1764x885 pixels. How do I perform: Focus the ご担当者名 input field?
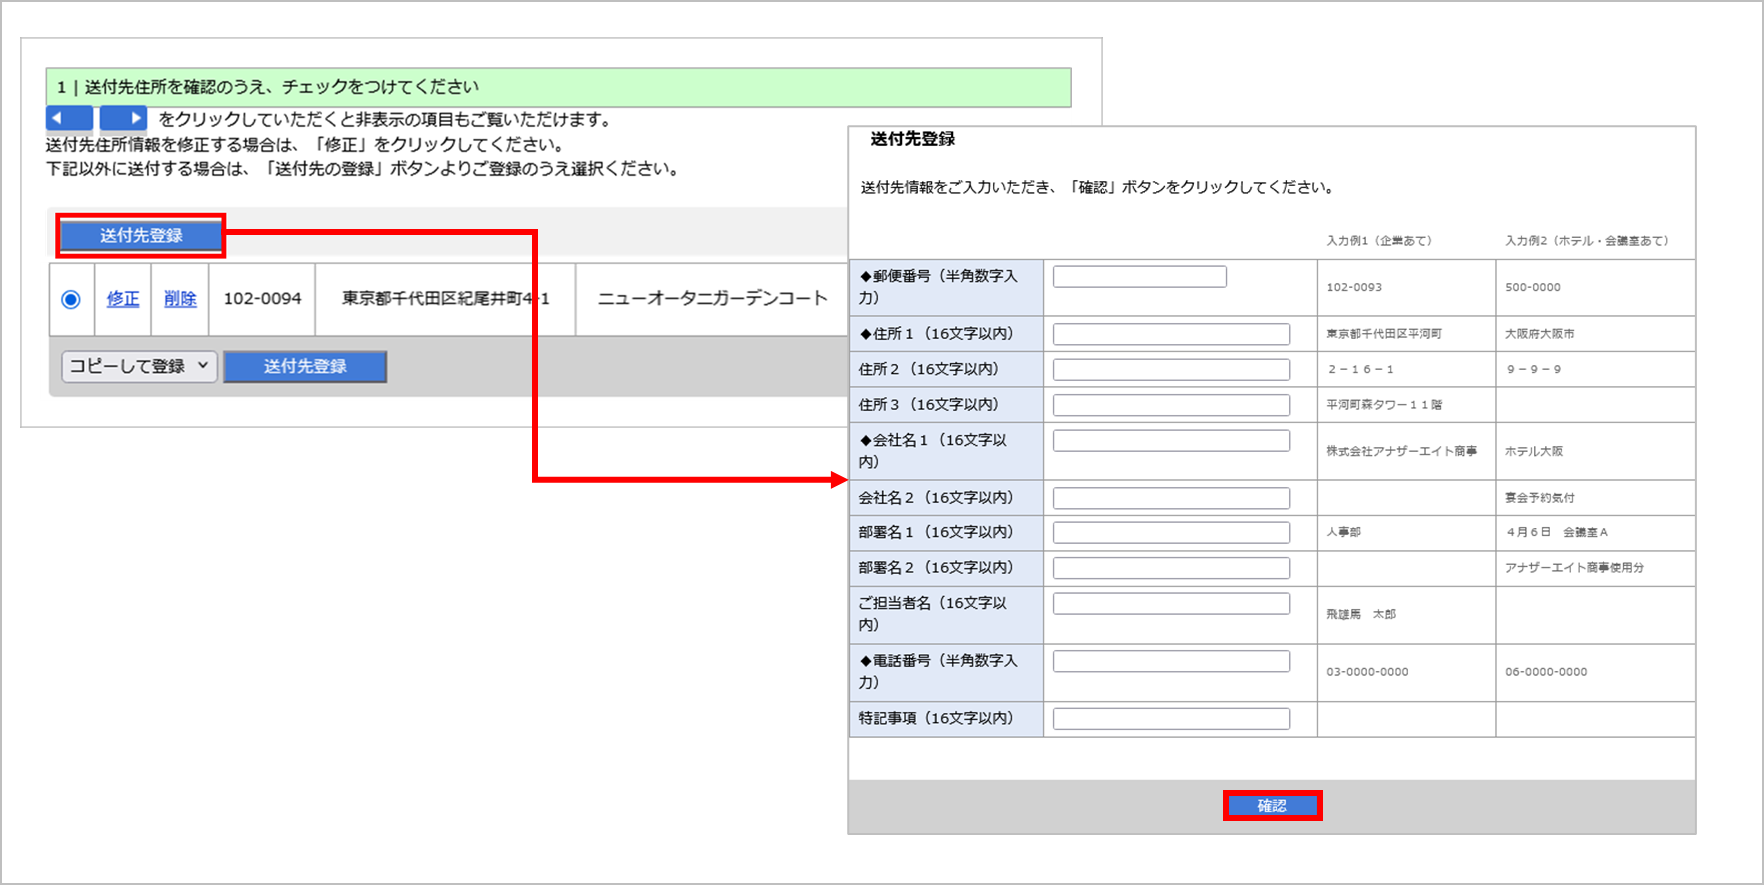(x=1171, y=604)
